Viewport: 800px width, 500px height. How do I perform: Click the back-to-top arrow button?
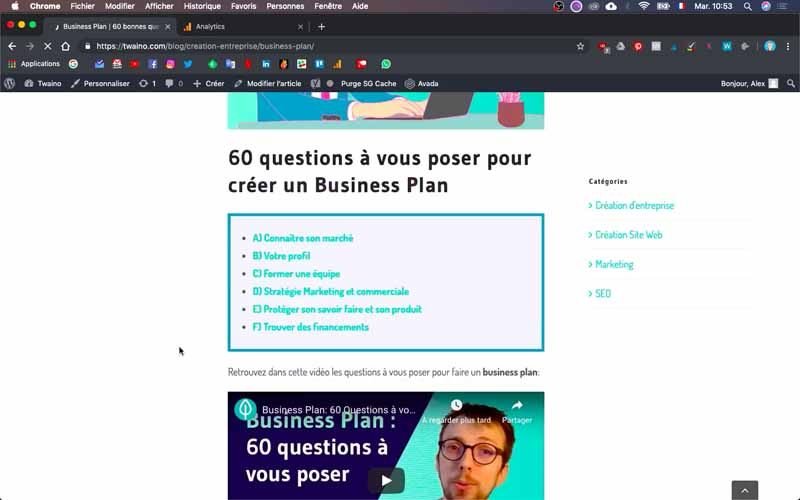pyautogui.click(x=744, y=490)
